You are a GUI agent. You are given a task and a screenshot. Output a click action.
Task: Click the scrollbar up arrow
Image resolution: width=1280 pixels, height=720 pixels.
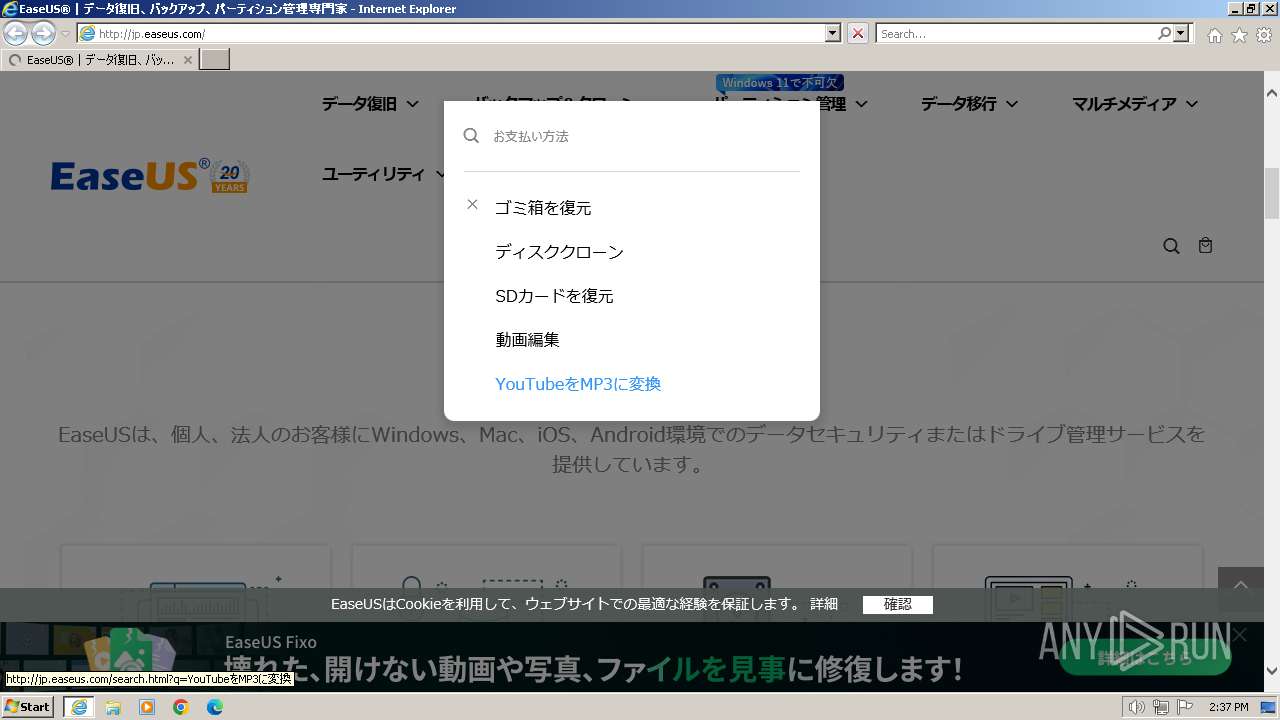pos(1271,92)
